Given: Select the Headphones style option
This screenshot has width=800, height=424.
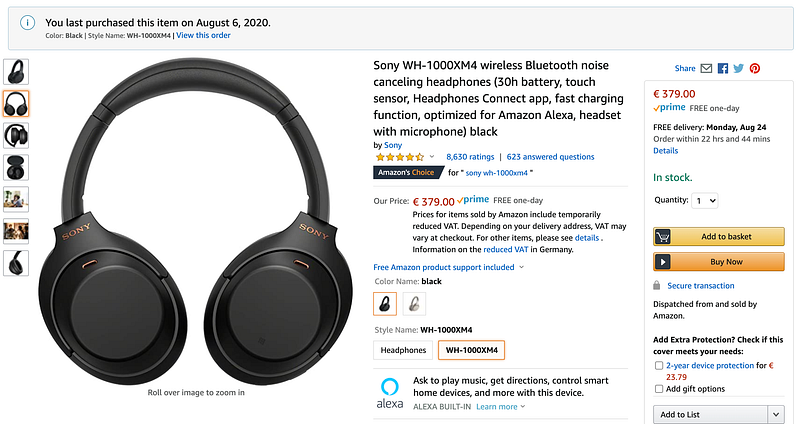Looking at the screenshot, I should point(403,350).
